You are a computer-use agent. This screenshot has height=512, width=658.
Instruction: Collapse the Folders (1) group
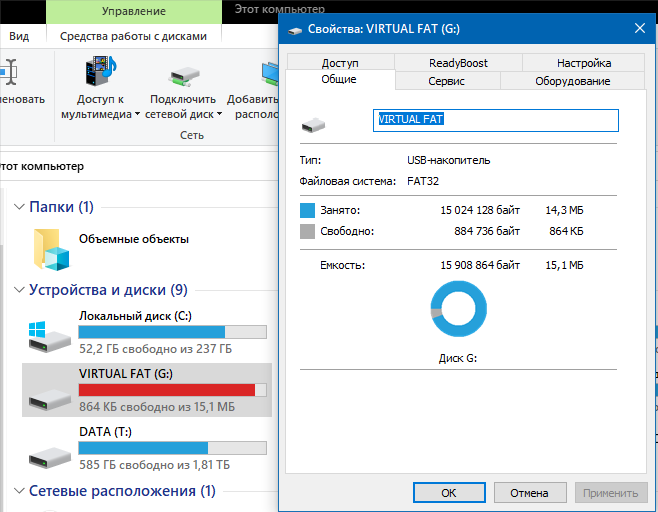tap(19, 206)
